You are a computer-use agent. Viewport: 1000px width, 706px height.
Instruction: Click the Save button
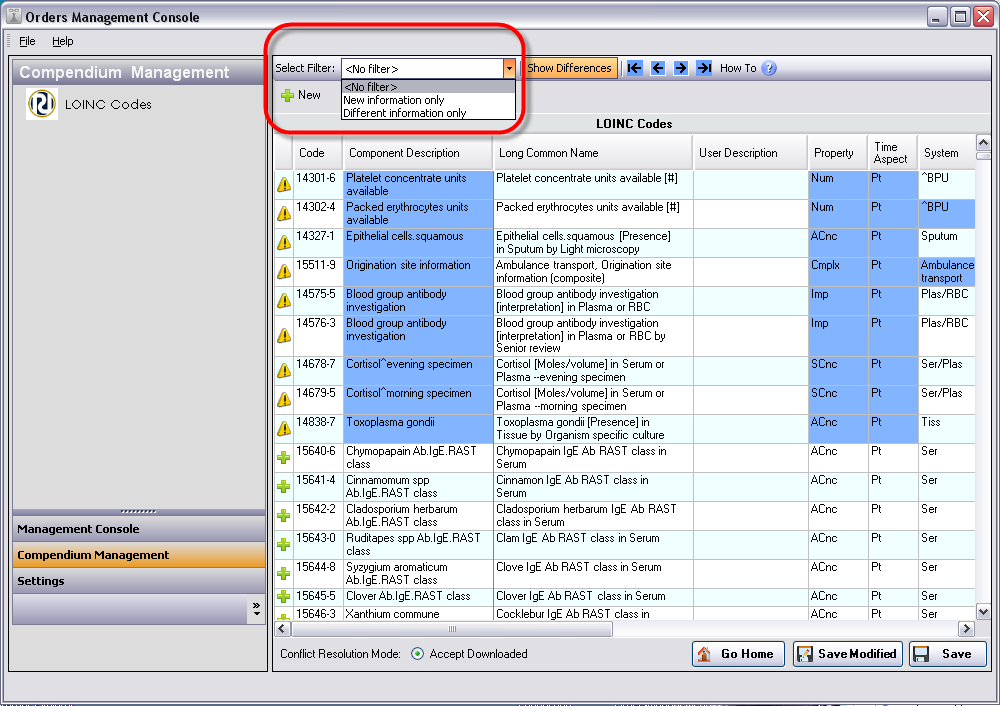[948, 654]
